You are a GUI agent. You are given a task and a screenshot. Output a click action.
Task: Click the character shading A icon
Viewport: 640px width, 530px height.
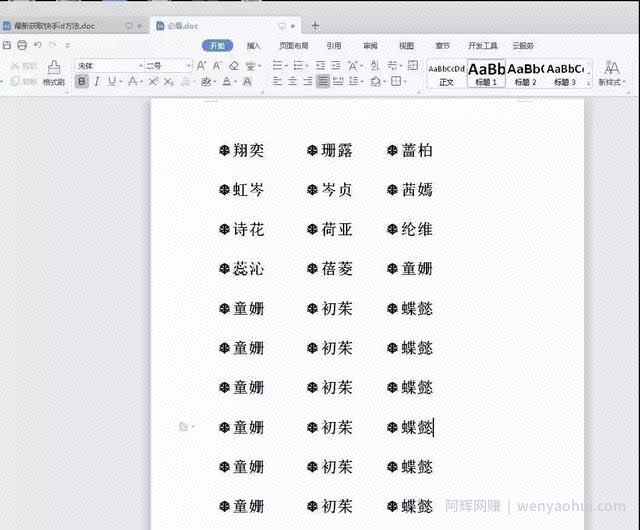tap(247, 81)
